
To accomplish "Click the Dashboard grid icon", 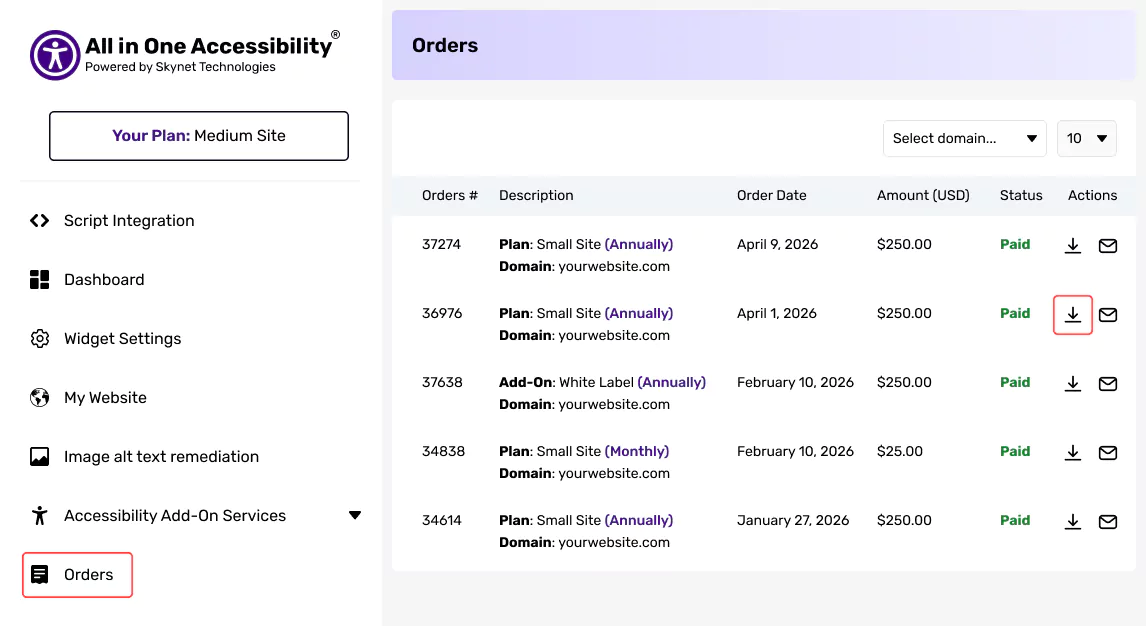I will tap(39, 280).
